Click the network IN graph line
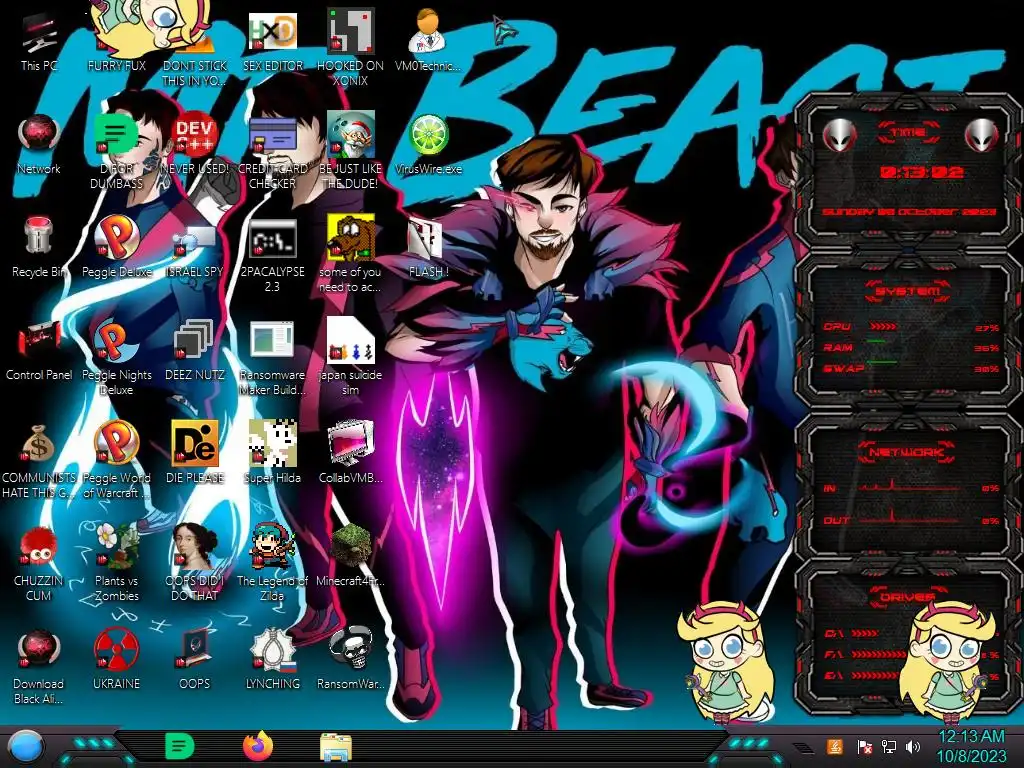The height and width of the screenshot is (768, 1024). click(909, 487)
